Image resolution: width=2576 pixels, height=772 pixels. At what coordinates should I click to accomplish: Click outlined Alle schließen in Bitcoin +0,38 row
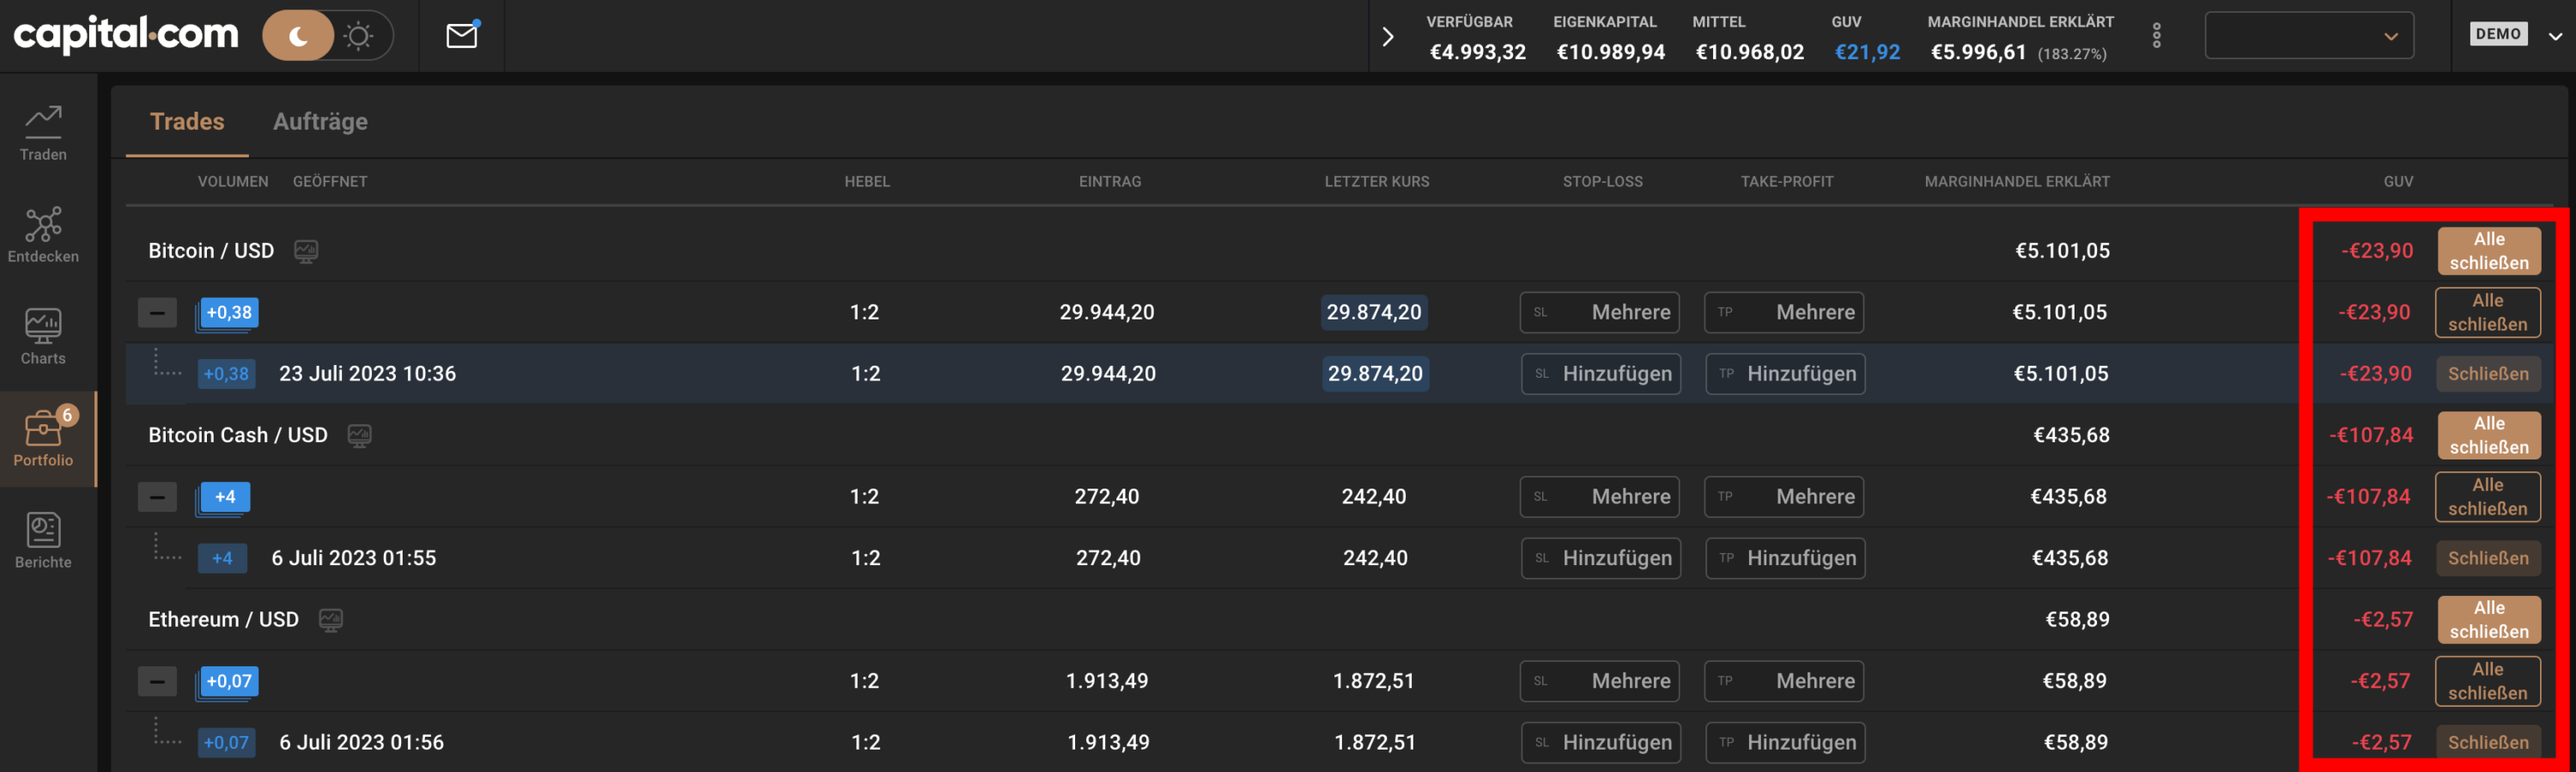[x=2488, y=312]
